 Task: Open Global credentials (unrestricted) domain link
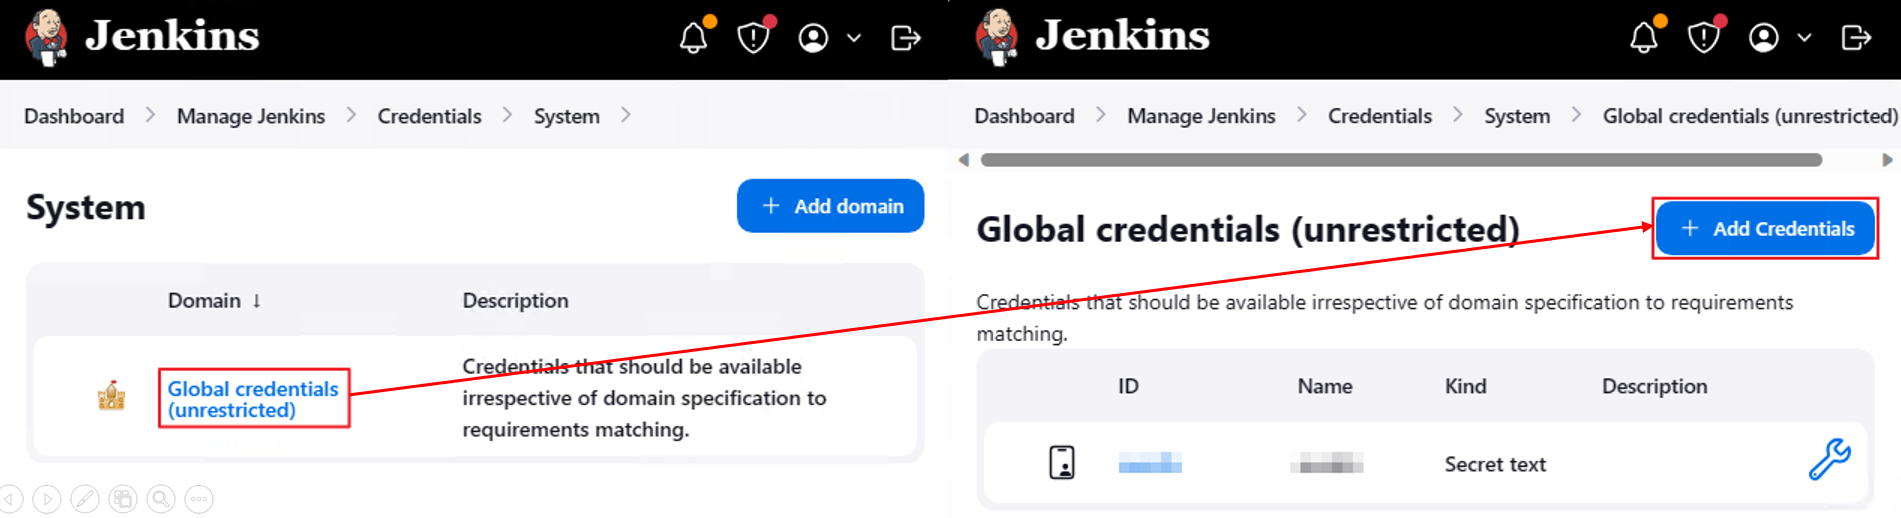click(253, 399)
